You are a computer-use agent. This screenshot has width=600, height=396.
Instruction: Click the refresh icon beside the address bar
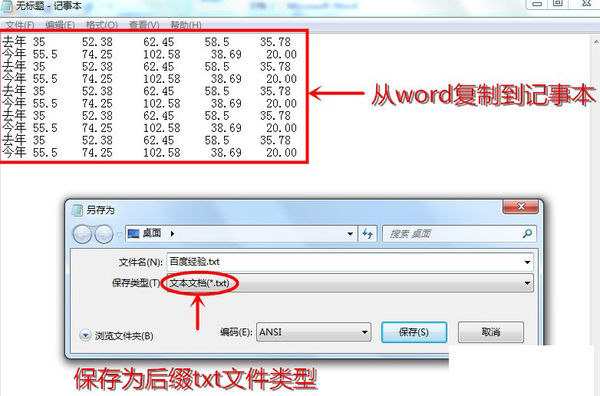coord(368,234)
